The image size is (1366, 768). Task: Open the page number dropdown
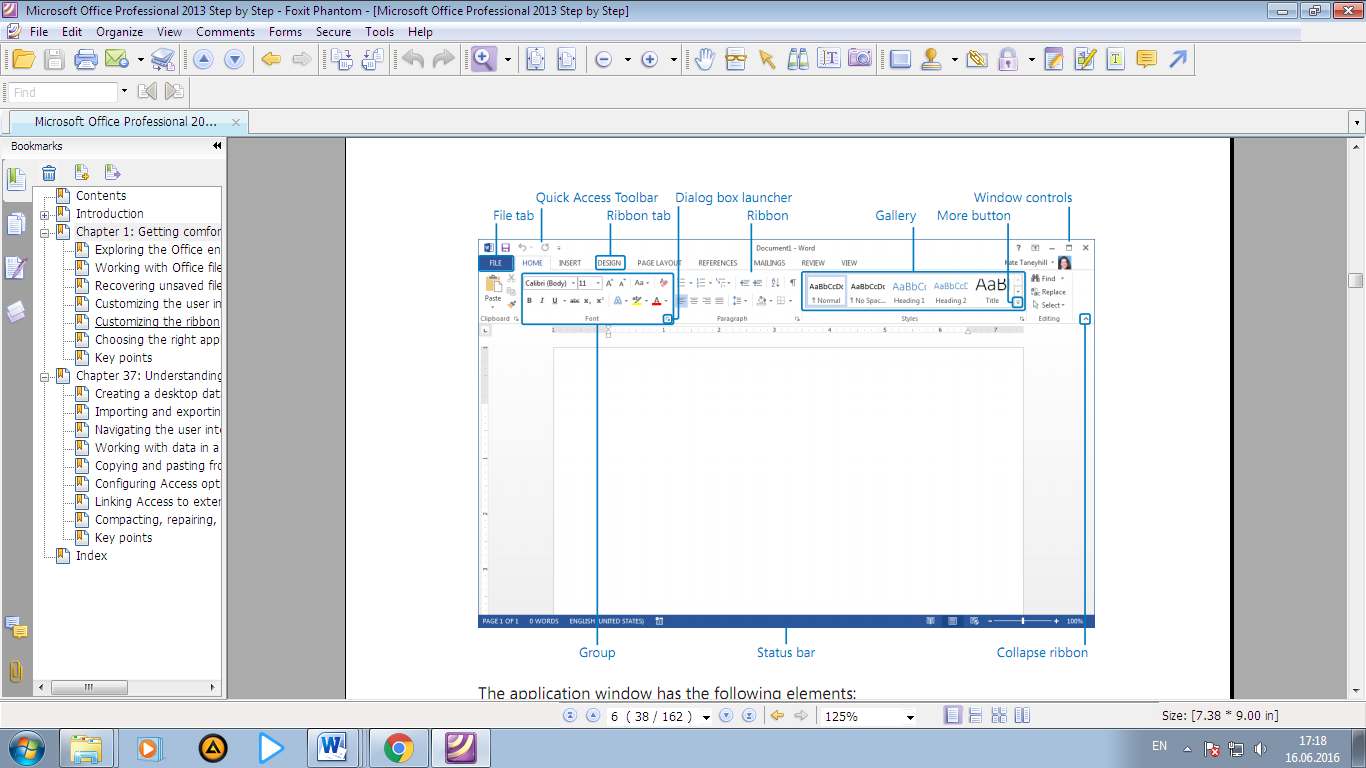[707, 717]
